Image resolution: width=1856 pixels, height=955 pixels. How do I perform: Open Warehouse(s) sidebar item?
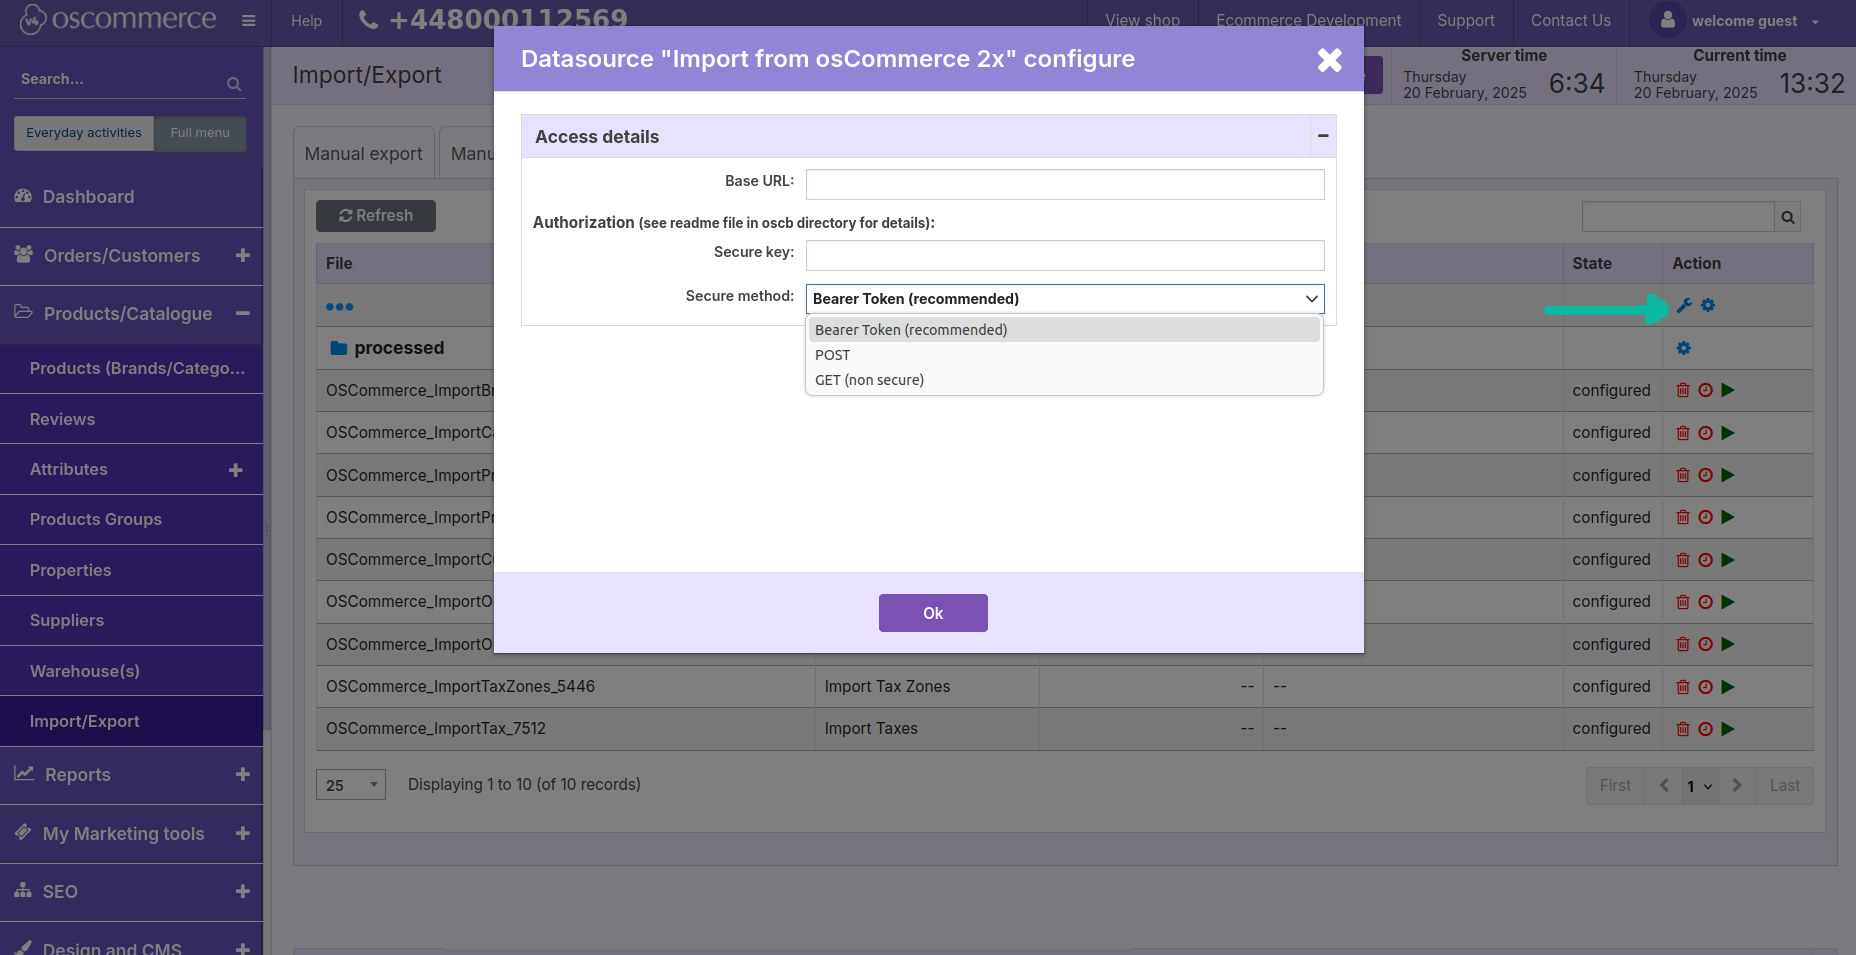point(85,672)
